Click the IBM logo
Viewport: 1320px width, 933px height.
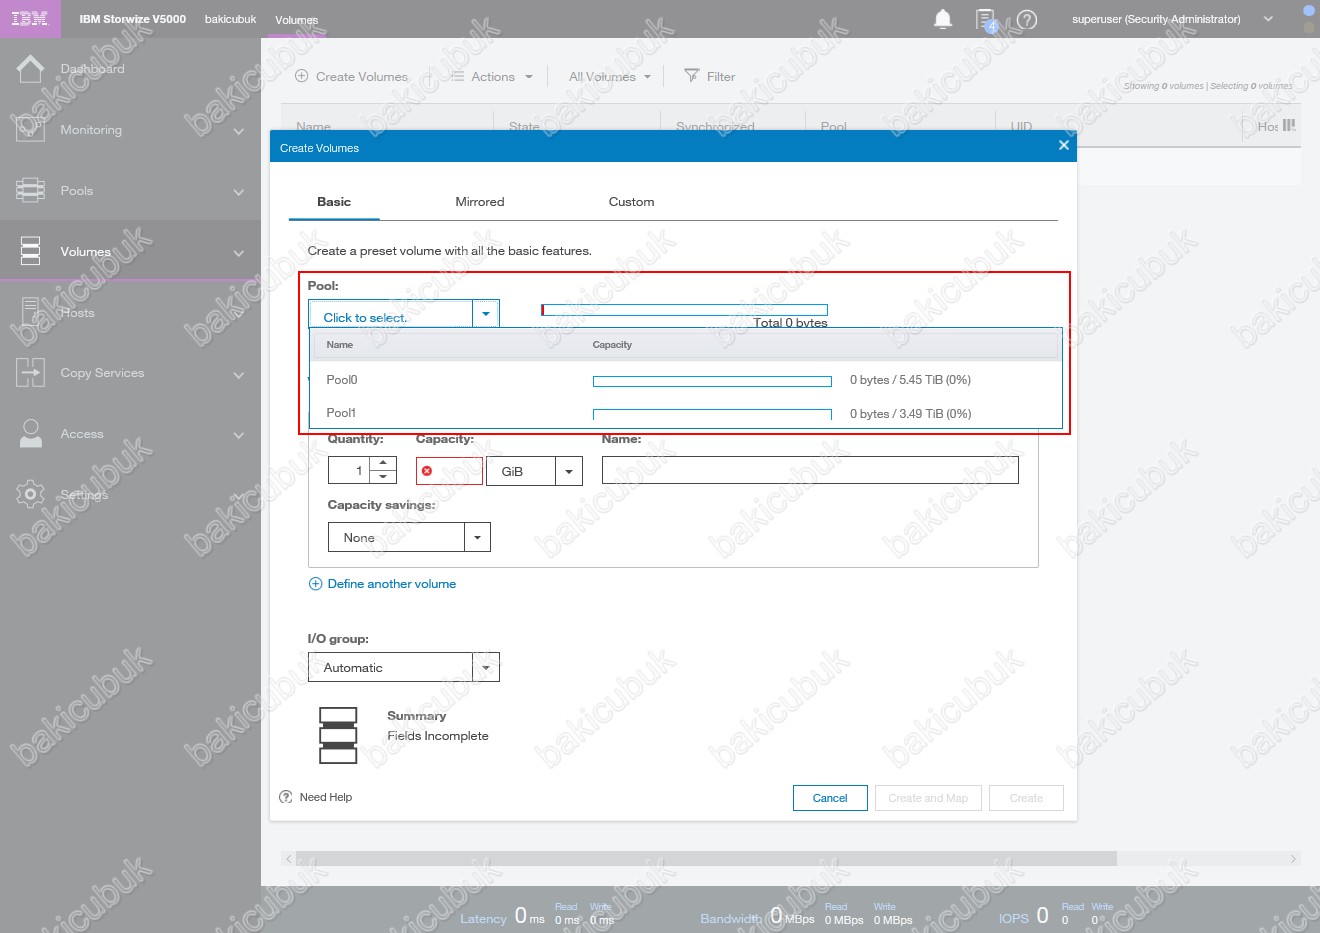tap(30, 18)
